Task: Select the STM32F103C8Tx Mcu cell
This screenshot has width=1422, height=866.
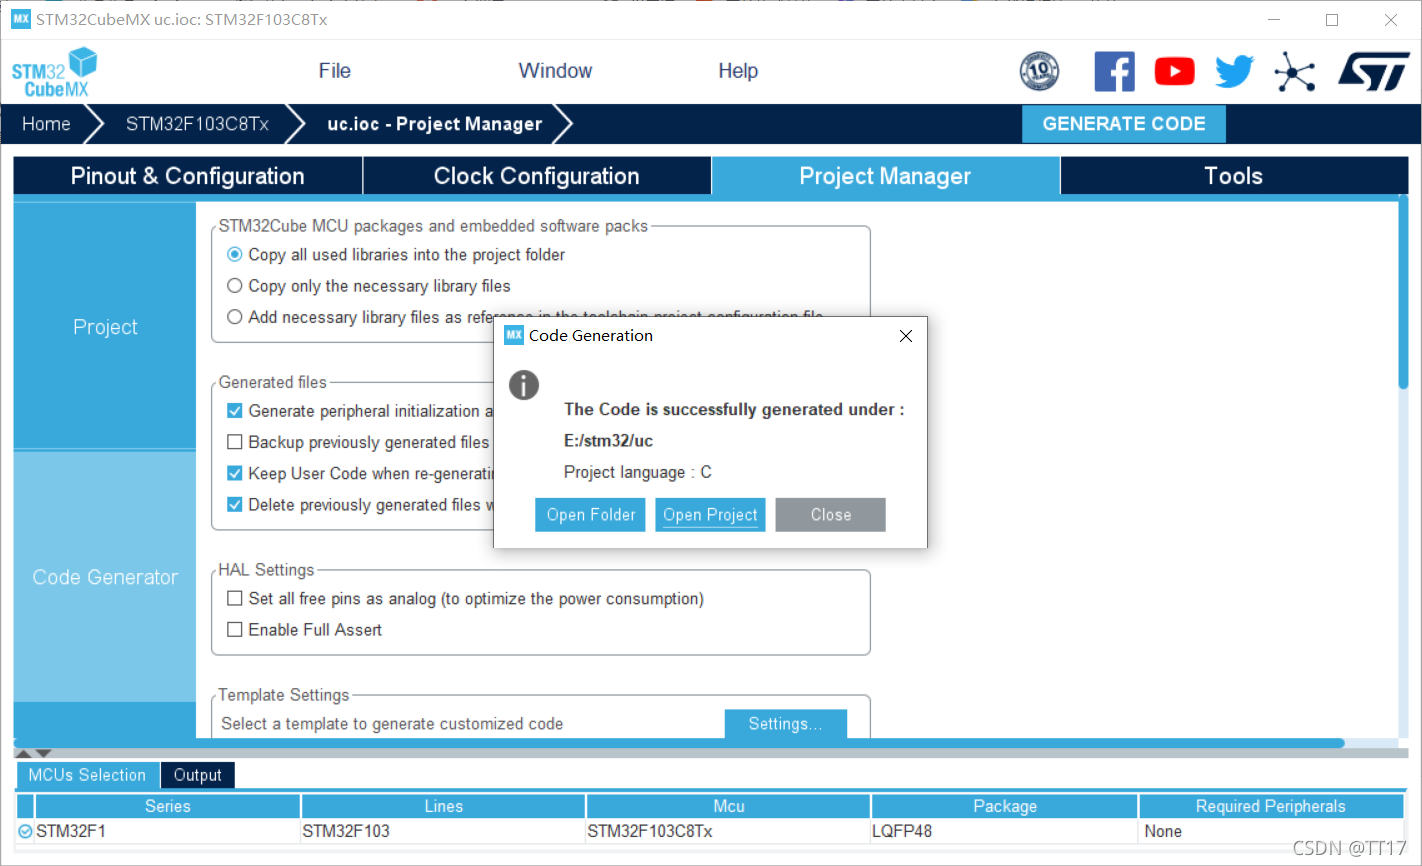Action: (729, 831)
